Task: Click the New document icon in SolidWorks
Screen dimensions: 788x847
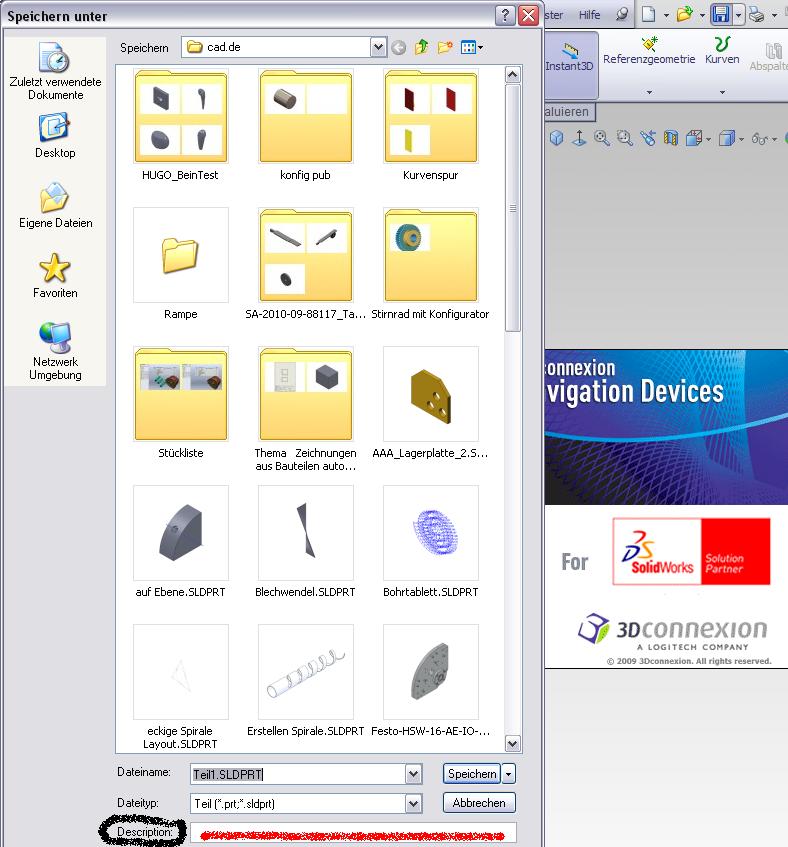Action: pos(648,14)
